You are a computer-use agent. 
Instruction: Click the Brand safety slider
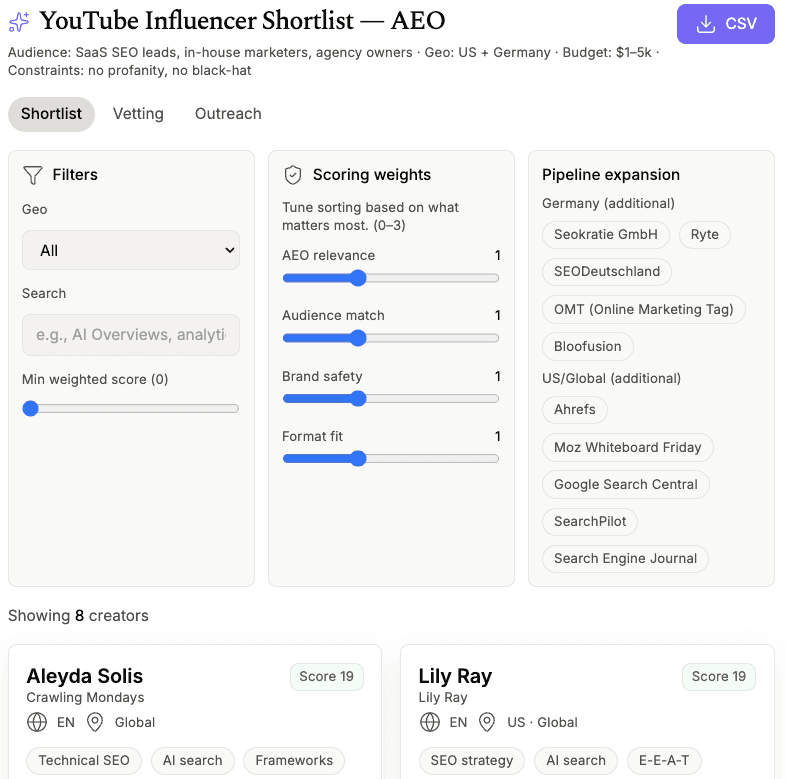pos(390,399)
